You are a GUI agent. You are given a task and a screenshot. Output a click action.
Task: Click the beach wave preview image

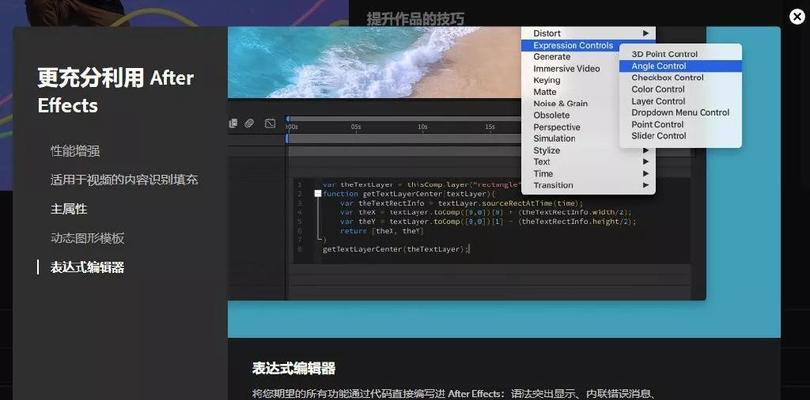click(x=375, y=62)
